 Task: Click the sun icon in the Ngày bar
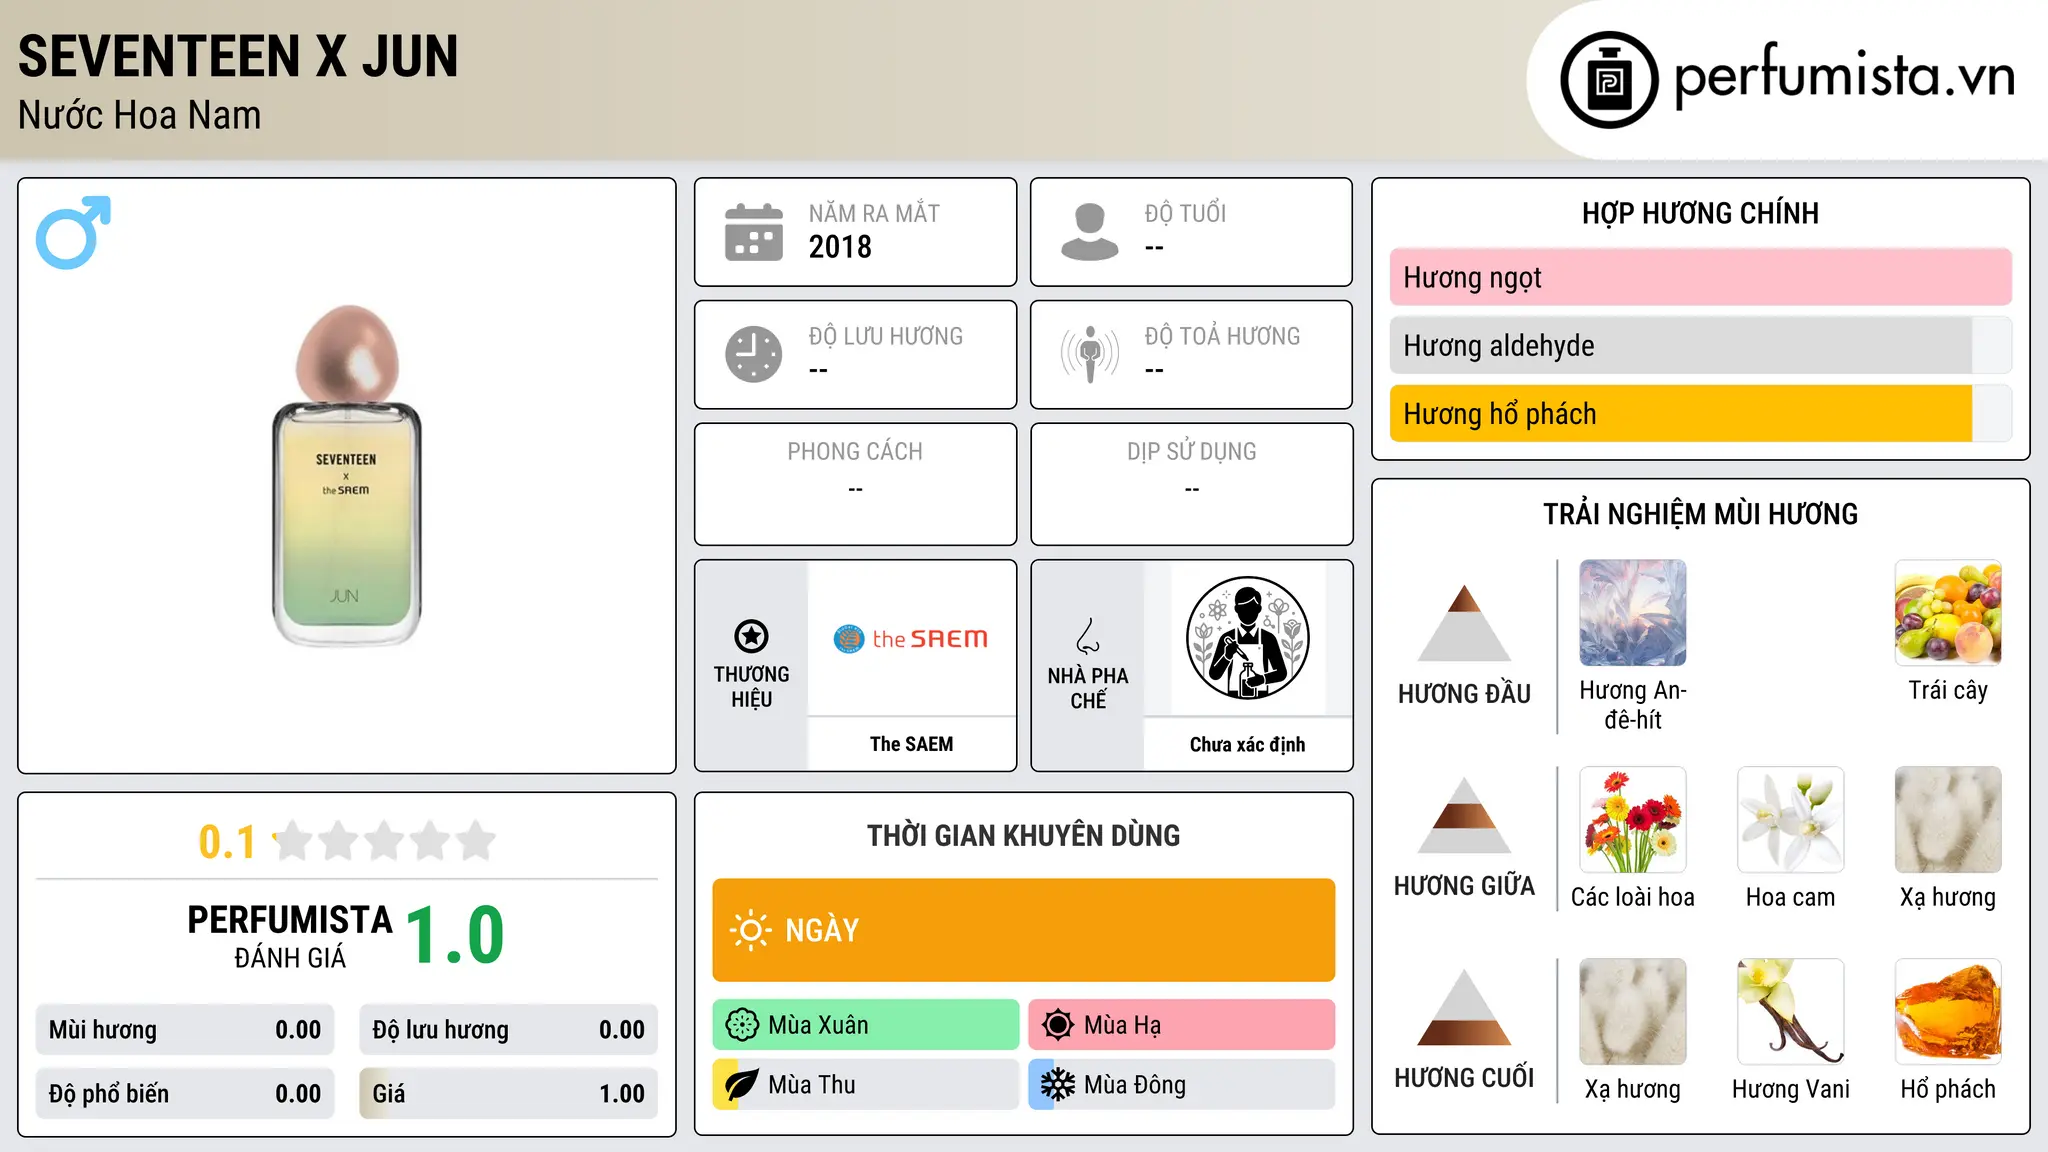pyautogui.click(x=751, y=930)
